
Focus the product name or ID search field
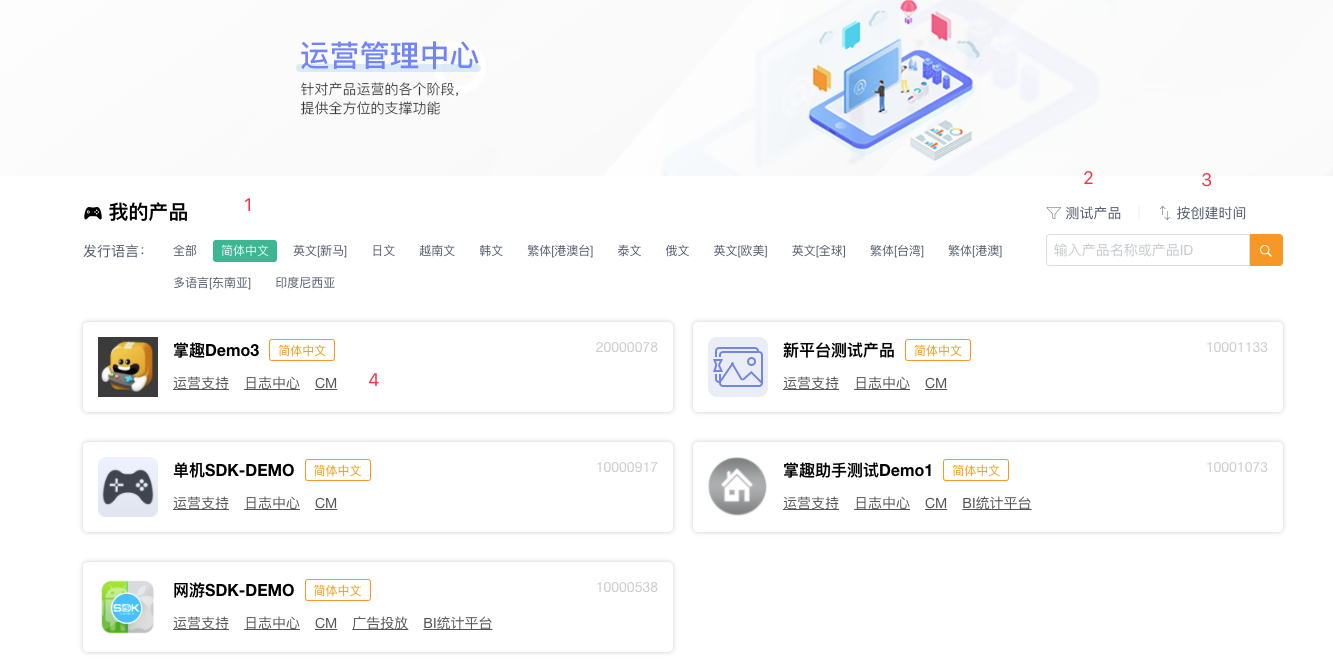click(1147, 250)
